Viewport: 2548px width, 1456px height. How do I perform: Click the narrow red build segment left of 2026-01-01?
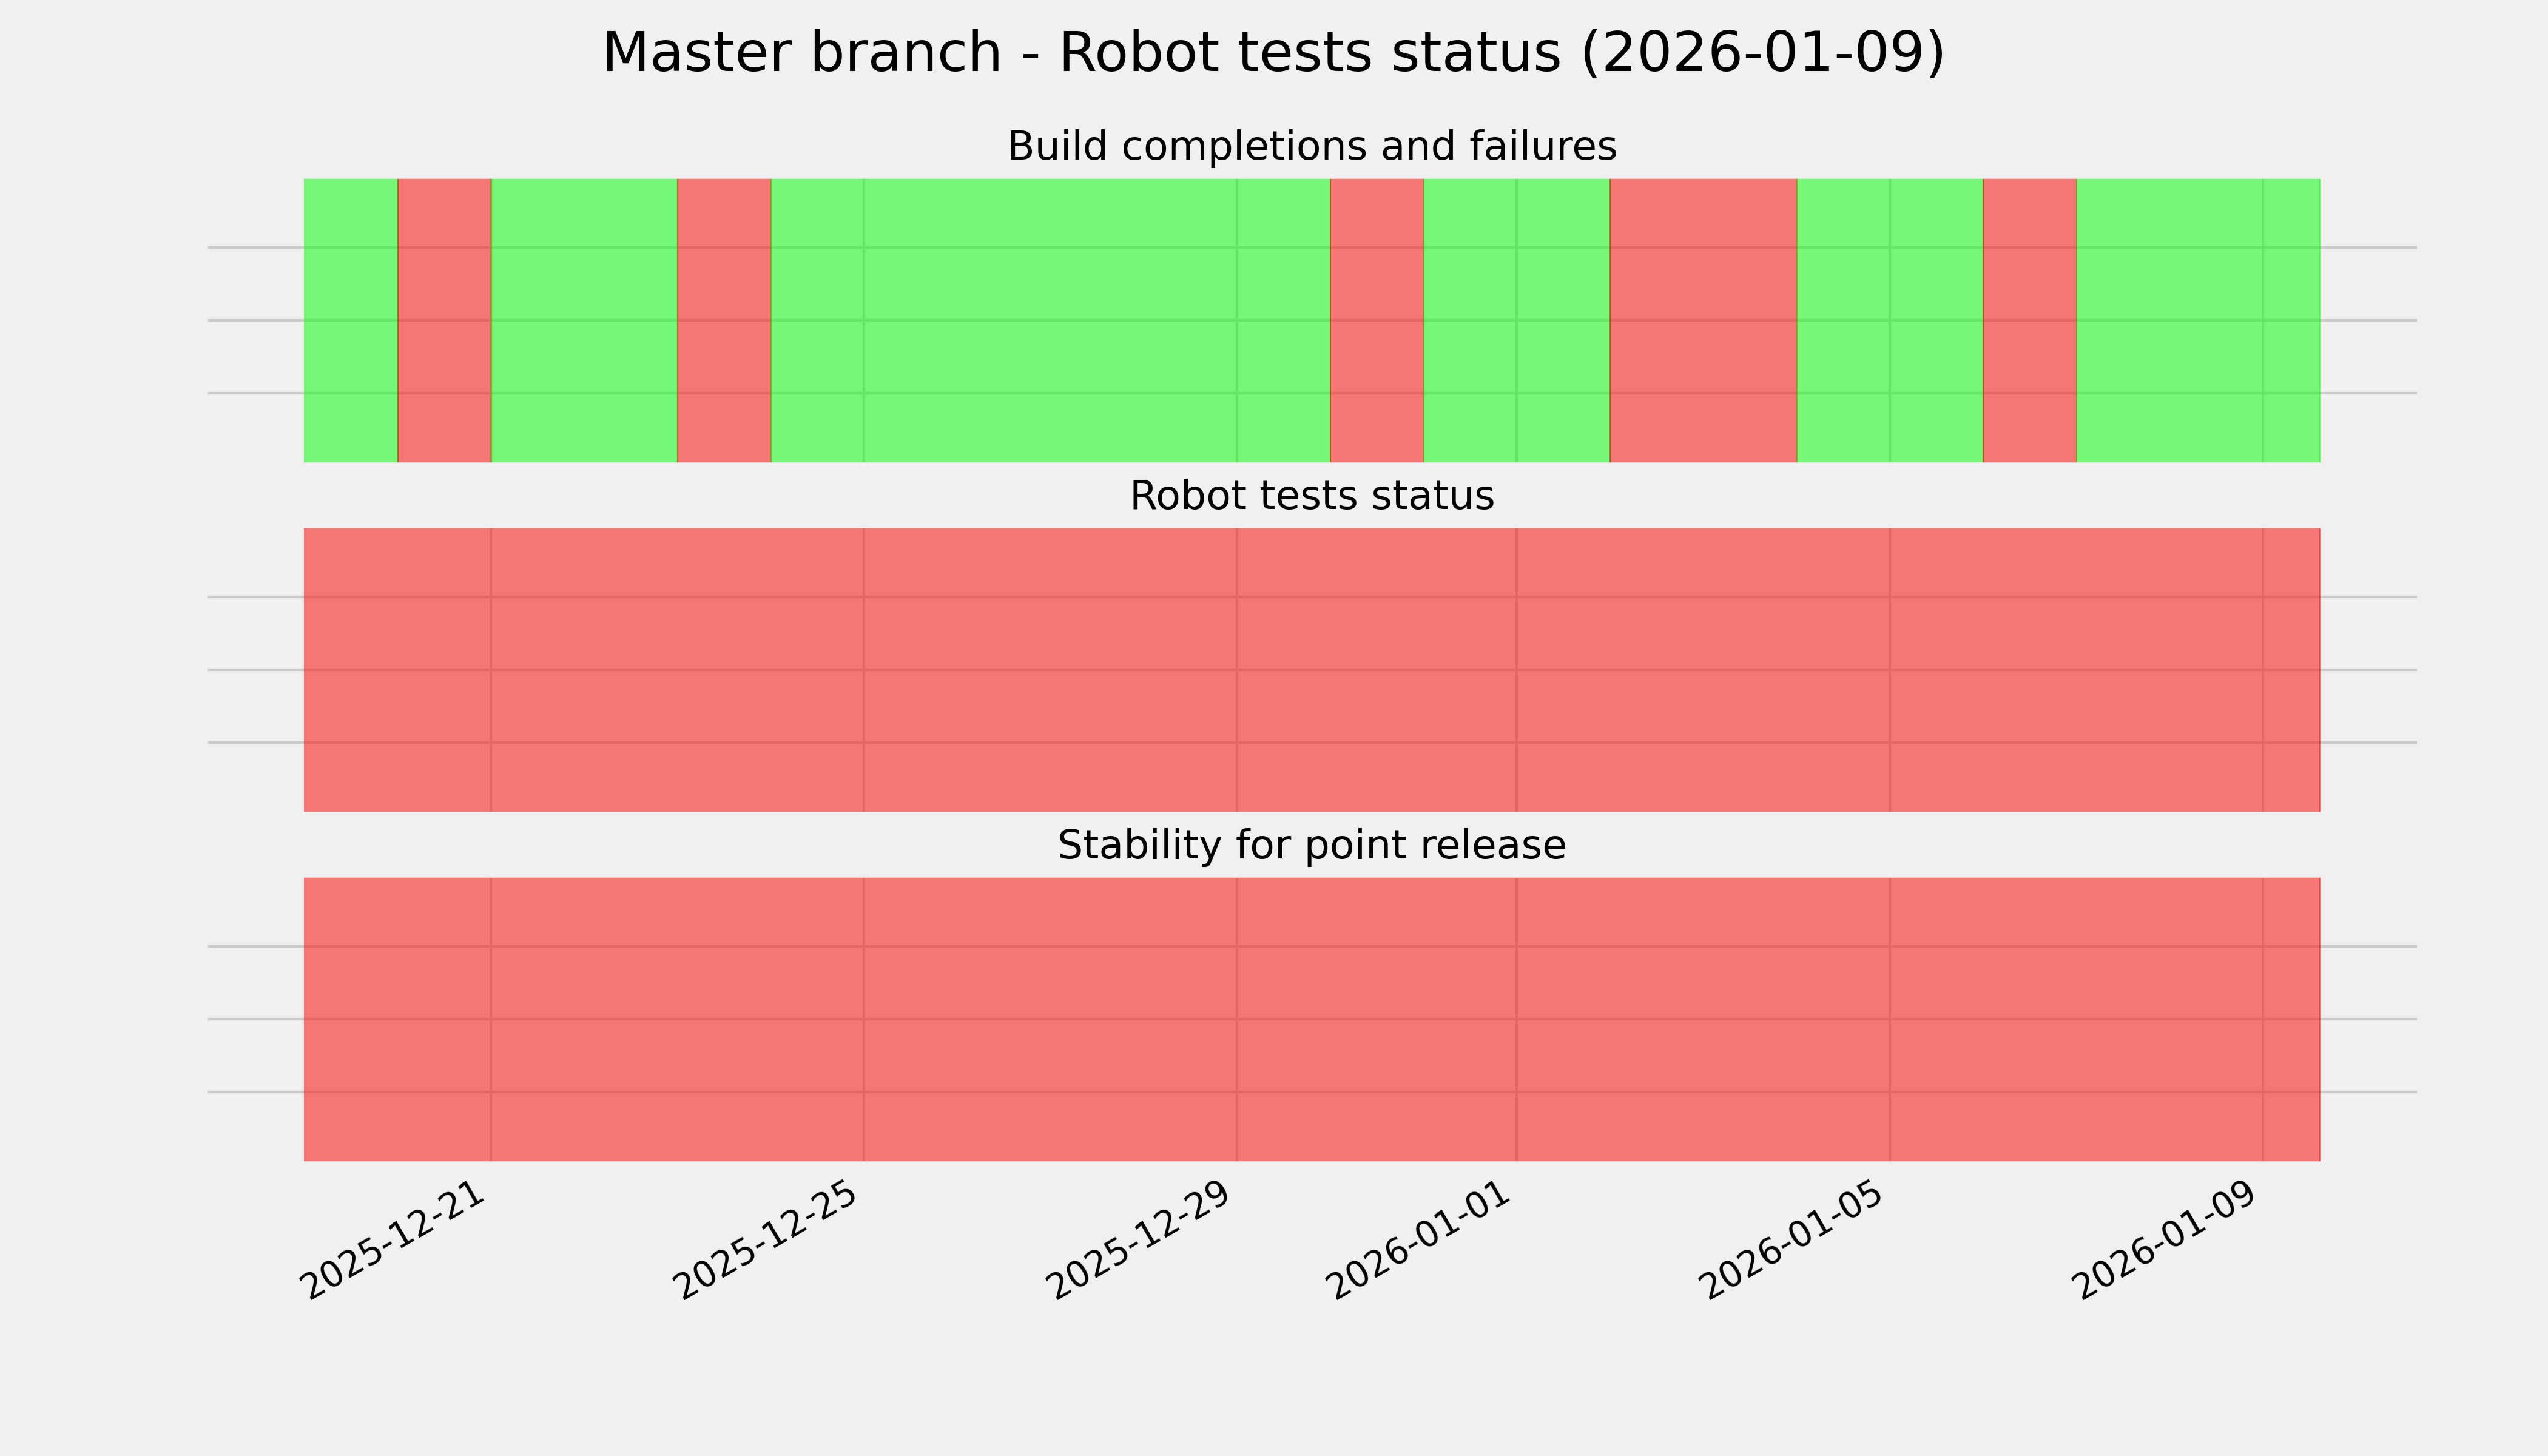click(1376, 320)
